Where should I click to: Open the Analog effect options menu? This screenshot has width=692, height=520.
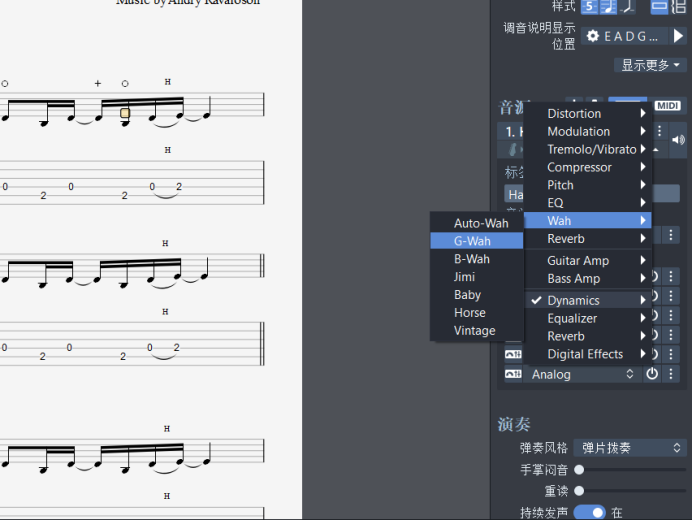click(671, 374)
